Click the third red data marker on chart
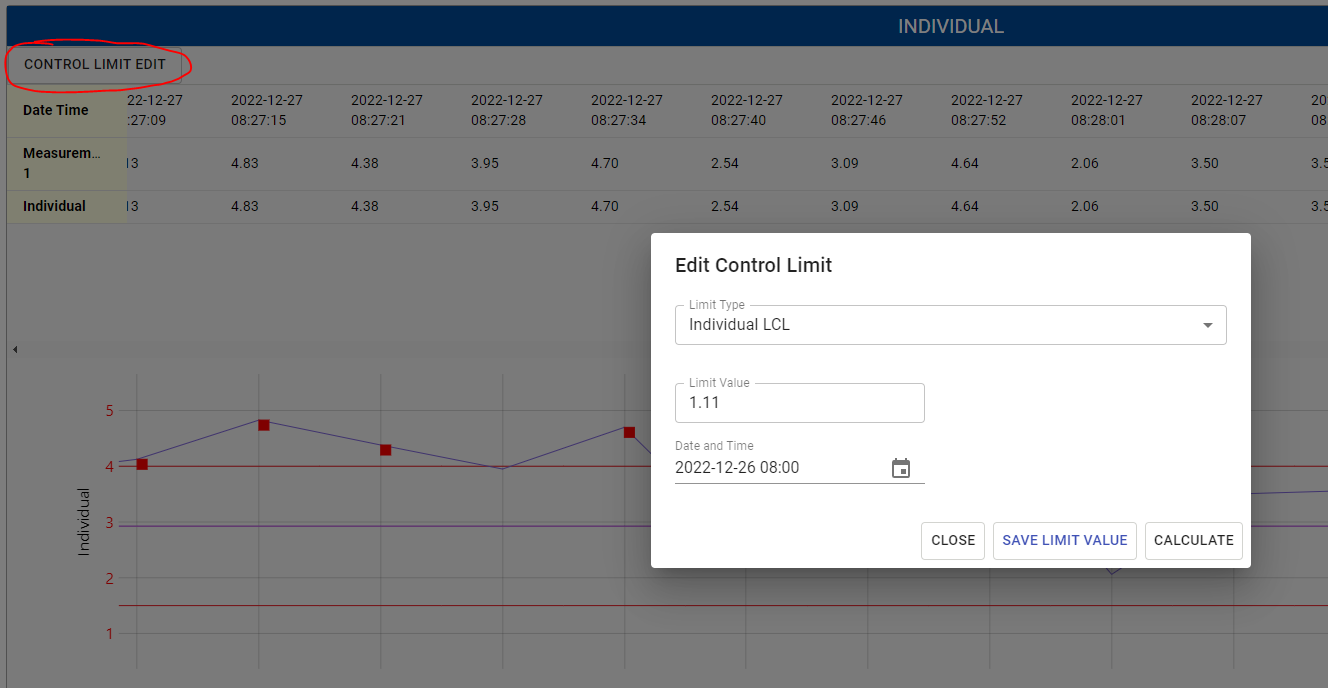1328x688 pixels. coord(385,450)
